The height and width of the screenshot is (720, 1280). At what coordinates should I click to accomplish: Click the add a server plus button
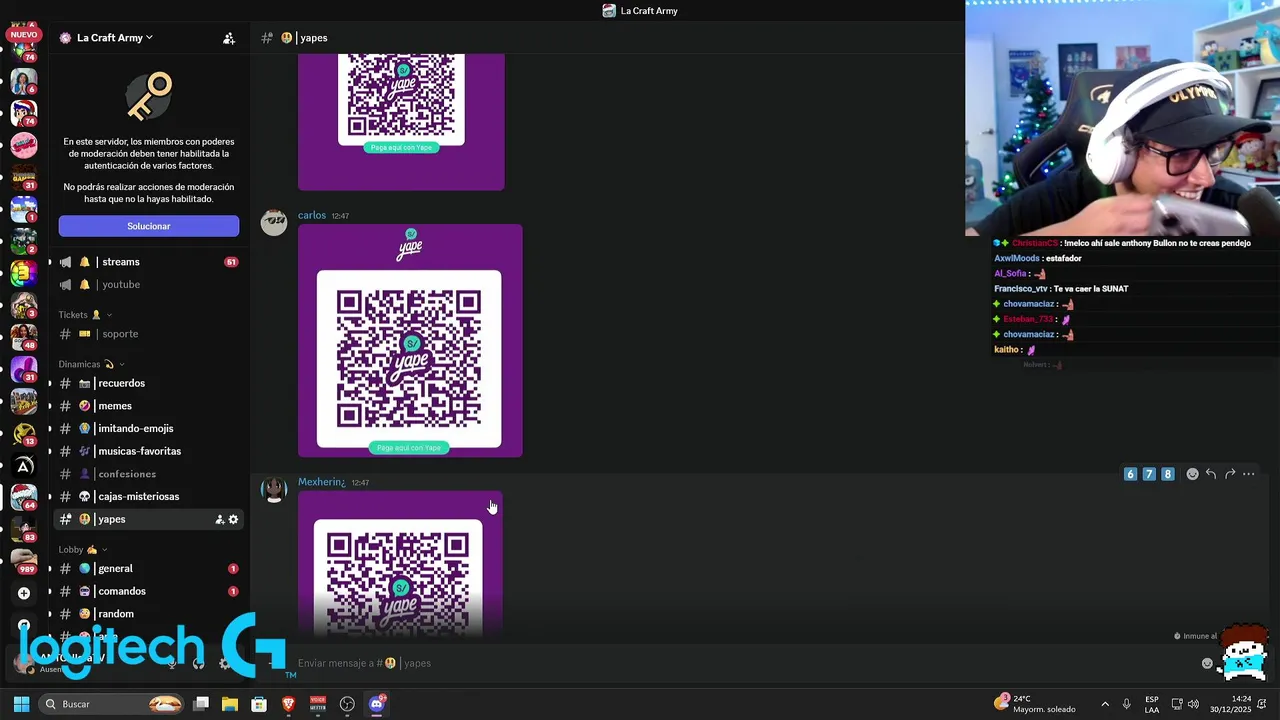(x=24, y=593)
